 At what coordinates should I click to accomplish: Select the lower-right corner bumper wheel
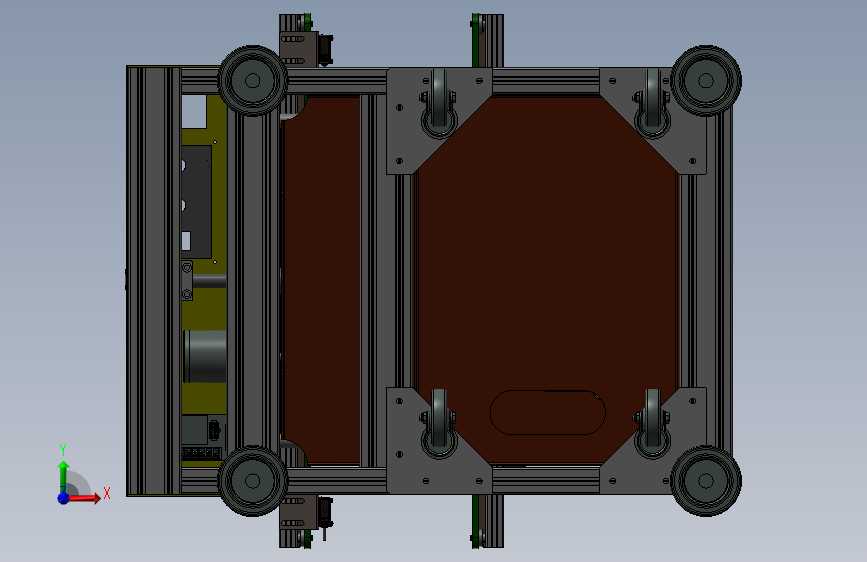click(706, 481)
